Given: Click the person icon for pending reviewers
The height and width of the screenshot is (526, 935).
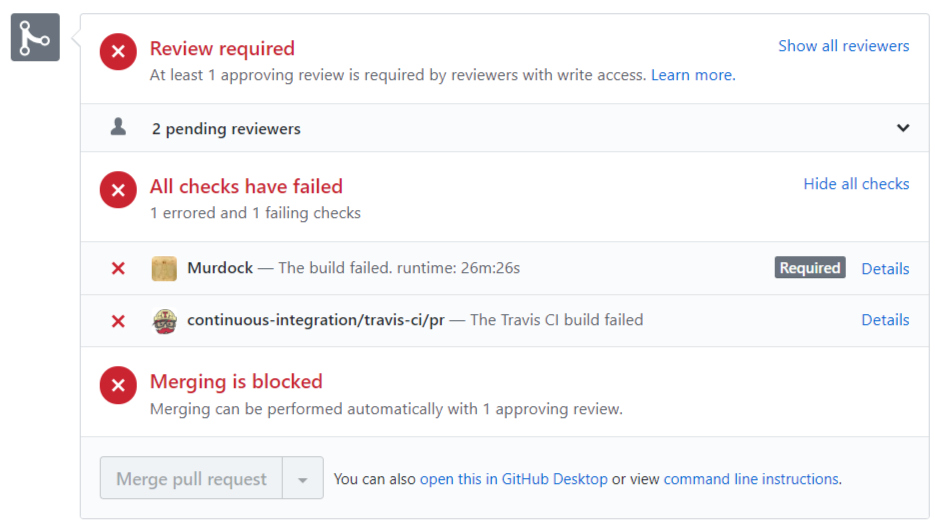Looking at the screenshot, I should [x=118, y=127].
